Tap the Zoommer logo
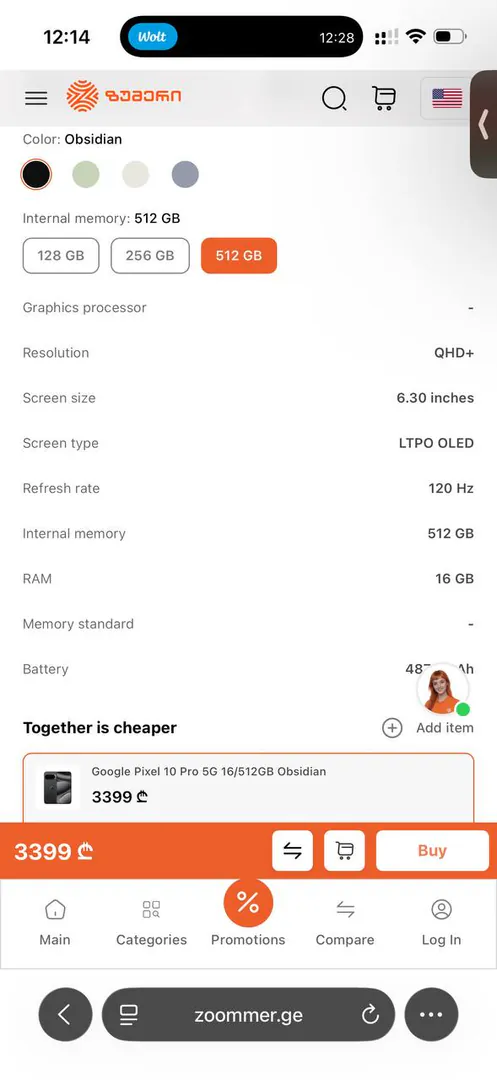This screenshot has height=1080, width=497. click(124, 96)
